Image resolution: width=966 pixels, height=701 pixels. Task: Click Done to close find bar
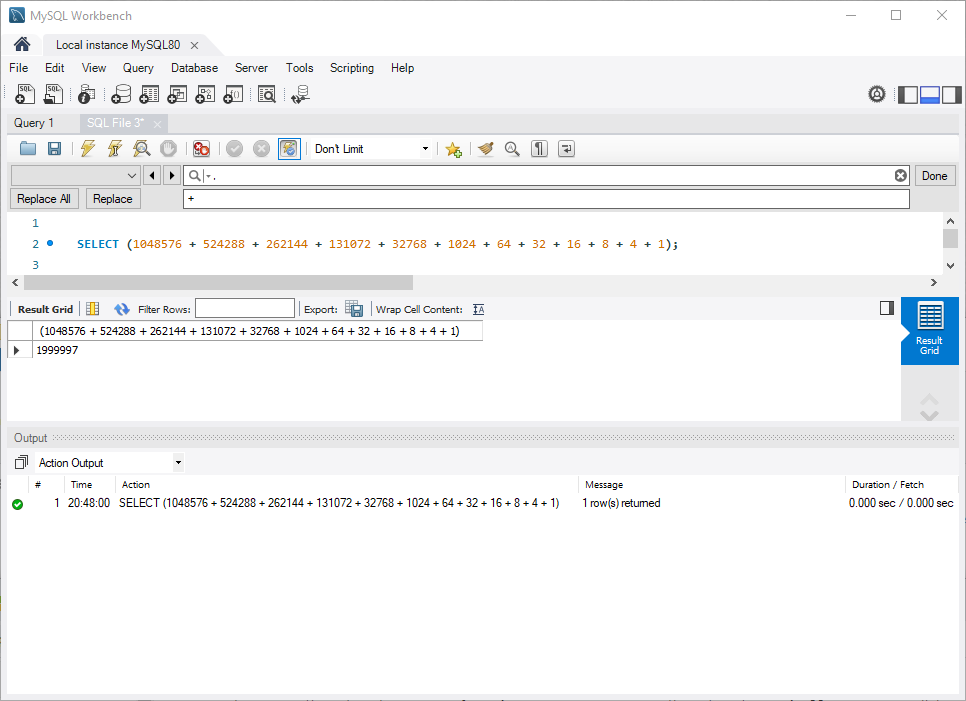[x=934, y=176]
